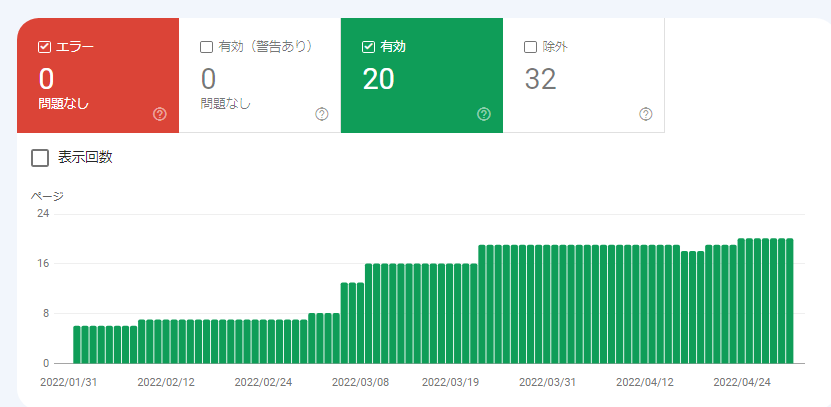Open help icon on the 除外 card
Image resolution: width=831 pixels, height=407 pixels.
point(646,114)
